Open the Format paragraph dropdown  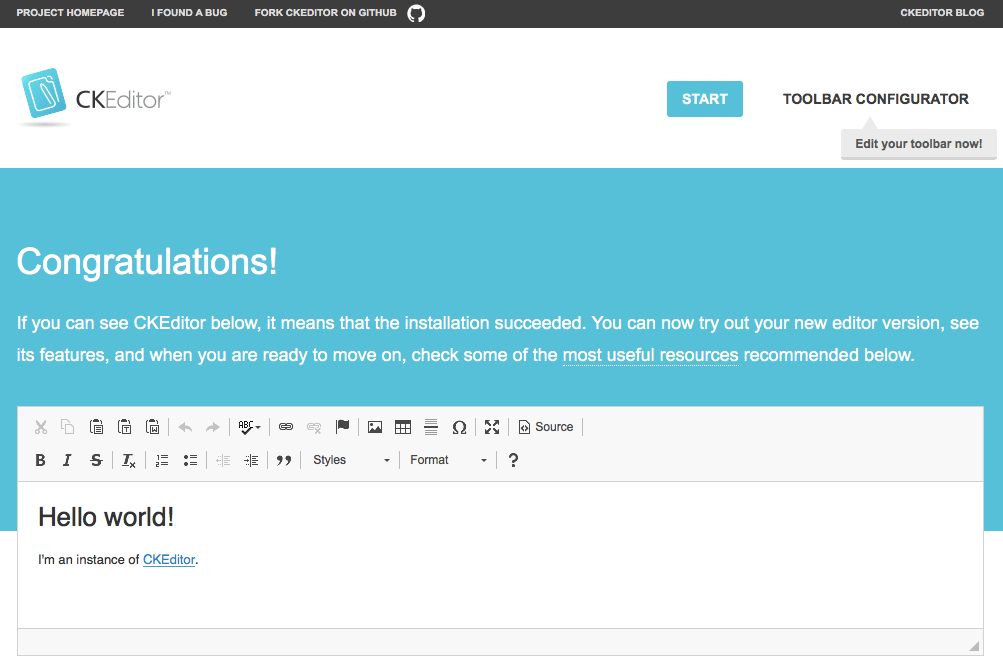tap(445, 459)
